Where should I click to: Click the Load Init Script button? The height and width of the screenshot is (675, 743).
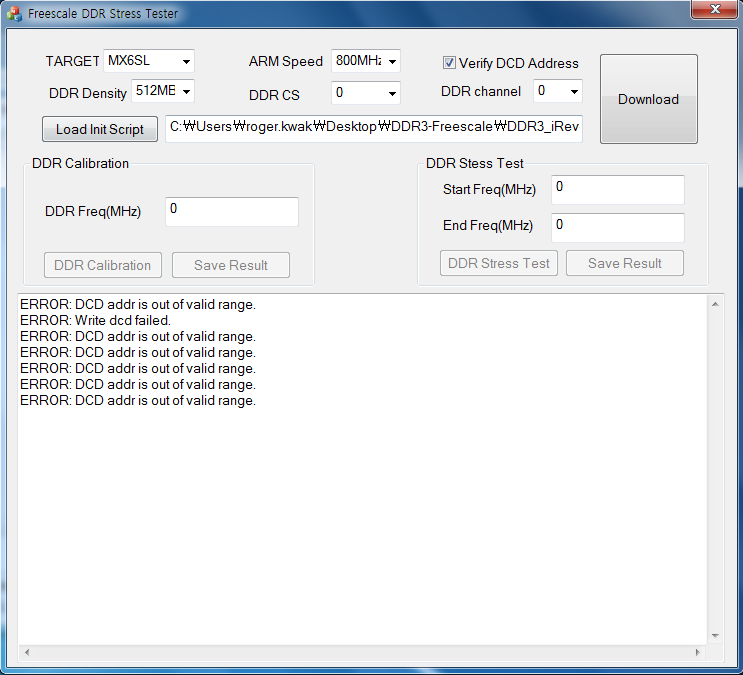coord(100,129)
